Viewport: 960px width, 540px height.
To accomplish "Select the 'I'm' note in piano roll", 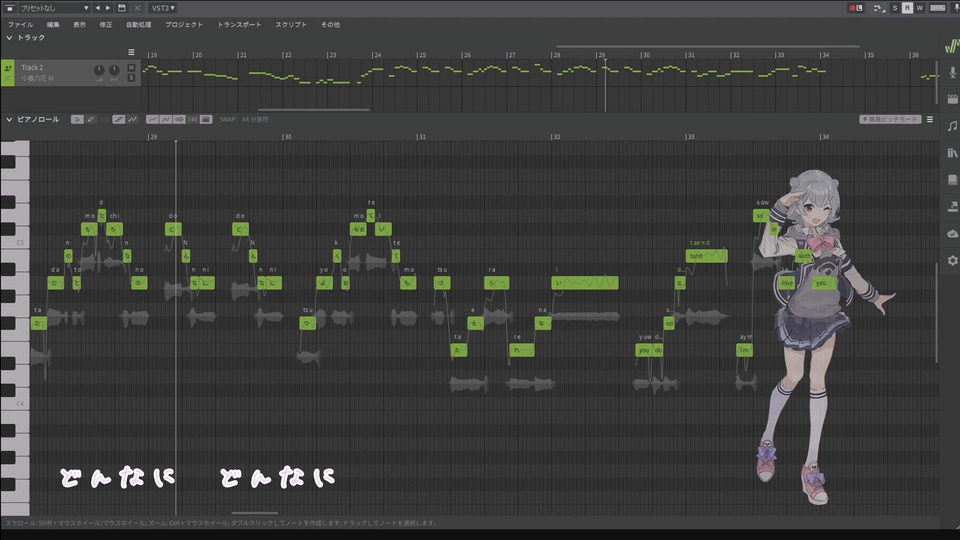I will (x=744, y=350).
